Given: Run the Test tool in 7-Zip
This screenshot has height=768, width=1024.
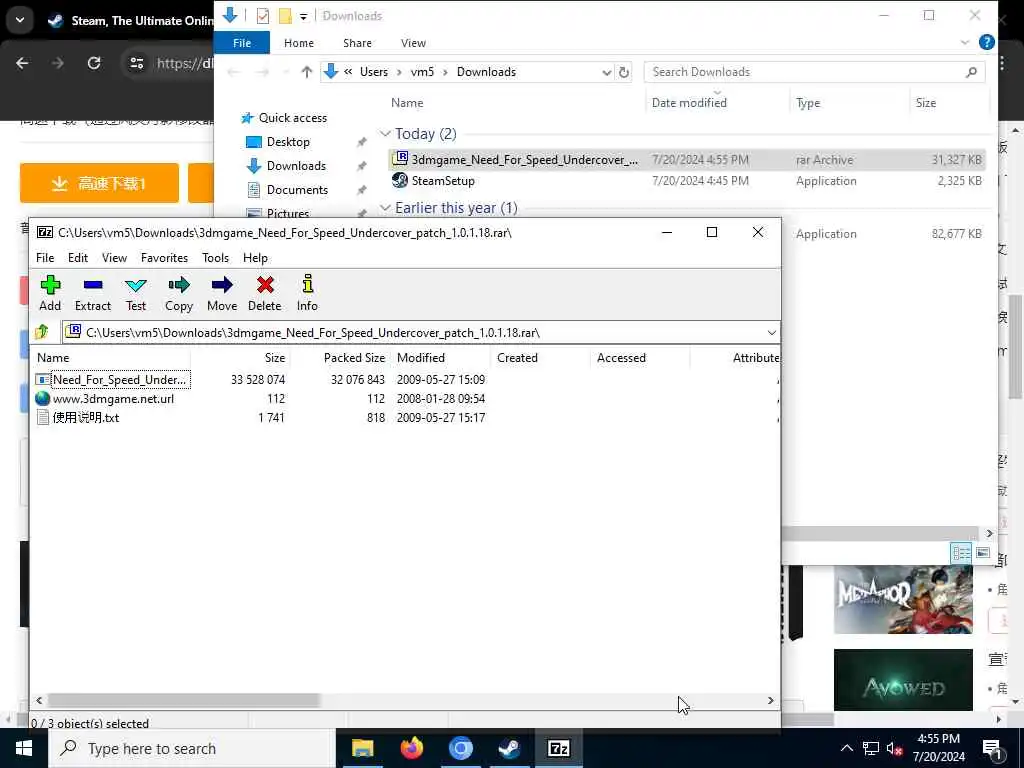Looking at the screenshot, I should (136, 293).
